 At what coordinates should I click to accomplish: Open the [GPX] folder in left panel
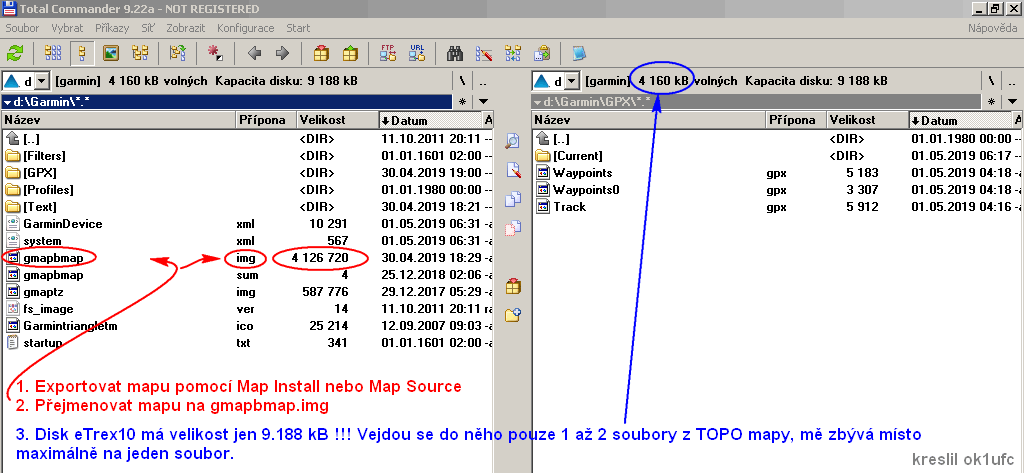coord(40,173)
